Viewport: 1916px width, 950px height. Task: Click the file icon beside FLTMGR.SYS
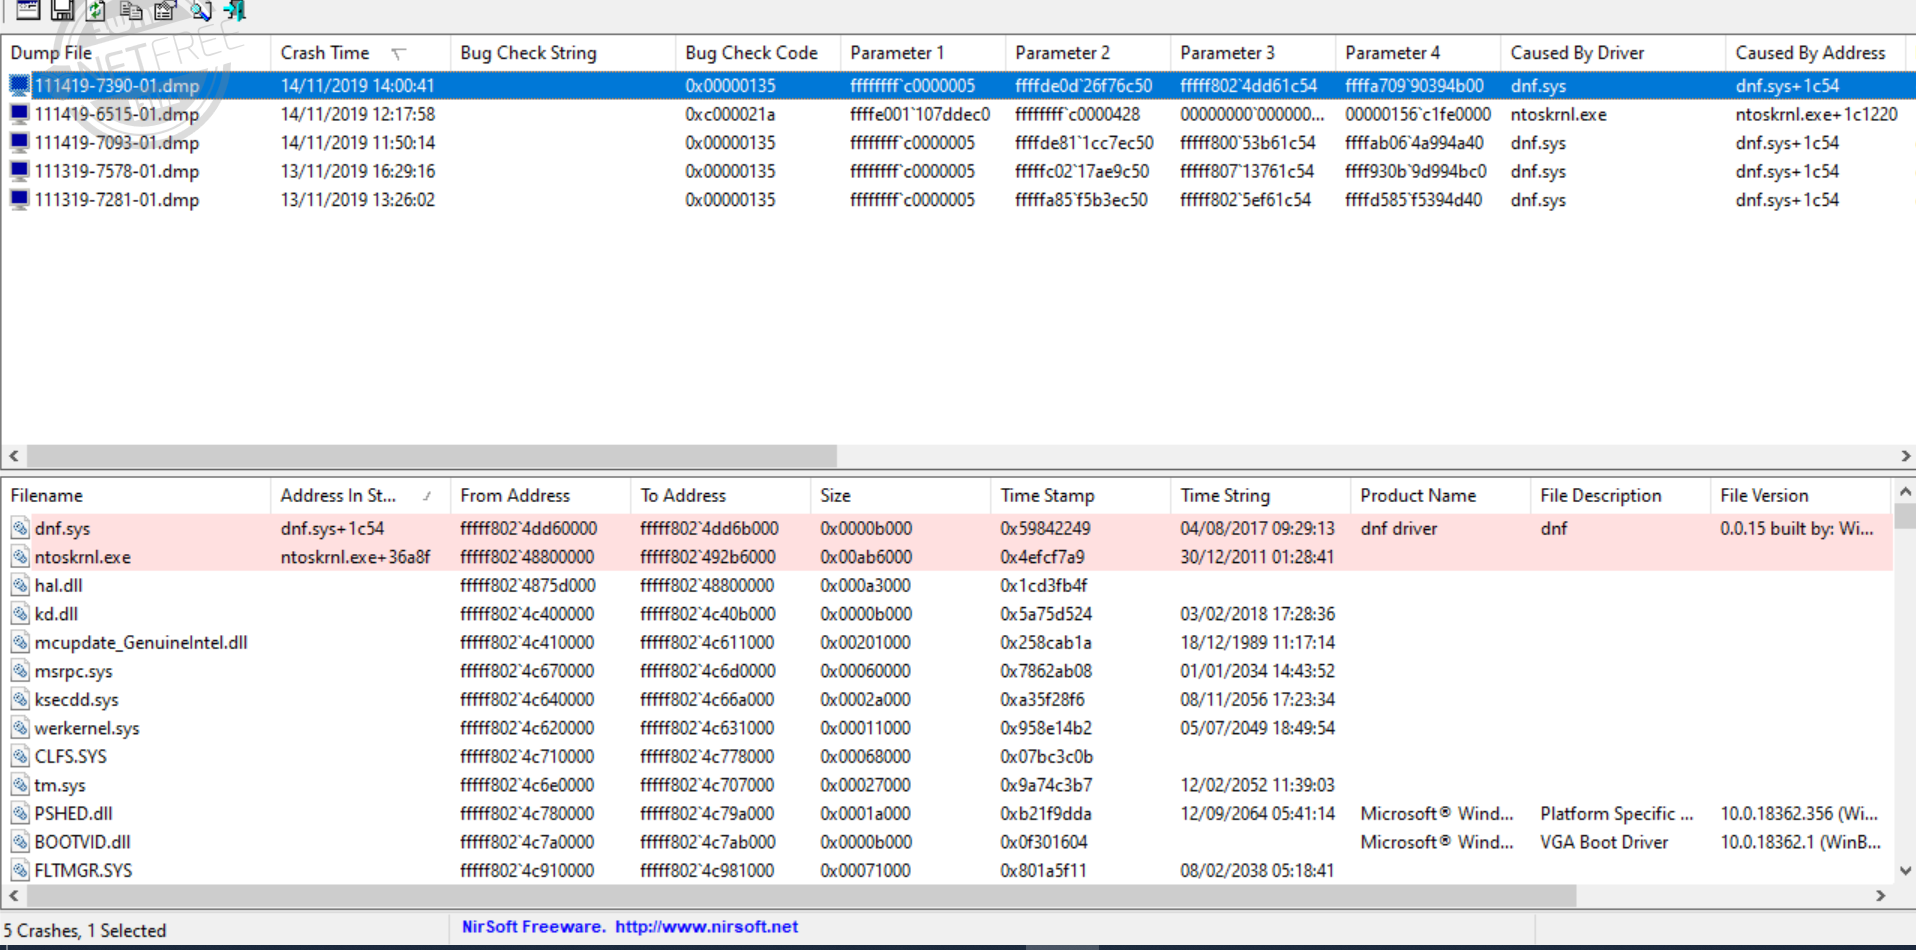coord(20,870)
